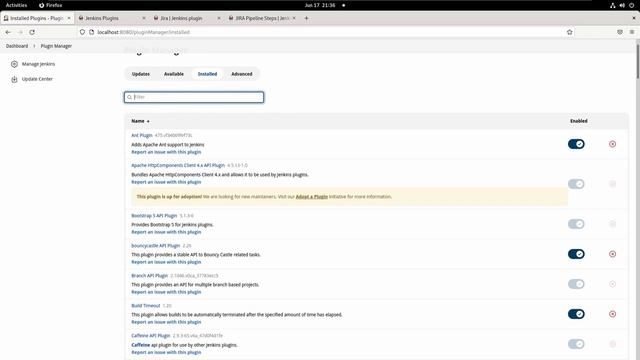Click the Update Center download icon
The height and width of the screenshot is (360, 640).
(x=14, y=79)
